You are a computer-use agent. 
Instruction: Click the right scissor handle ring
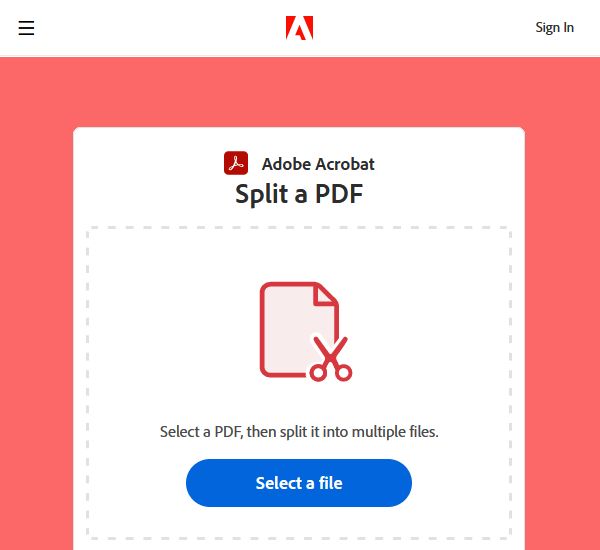click(x=344, y=372)
